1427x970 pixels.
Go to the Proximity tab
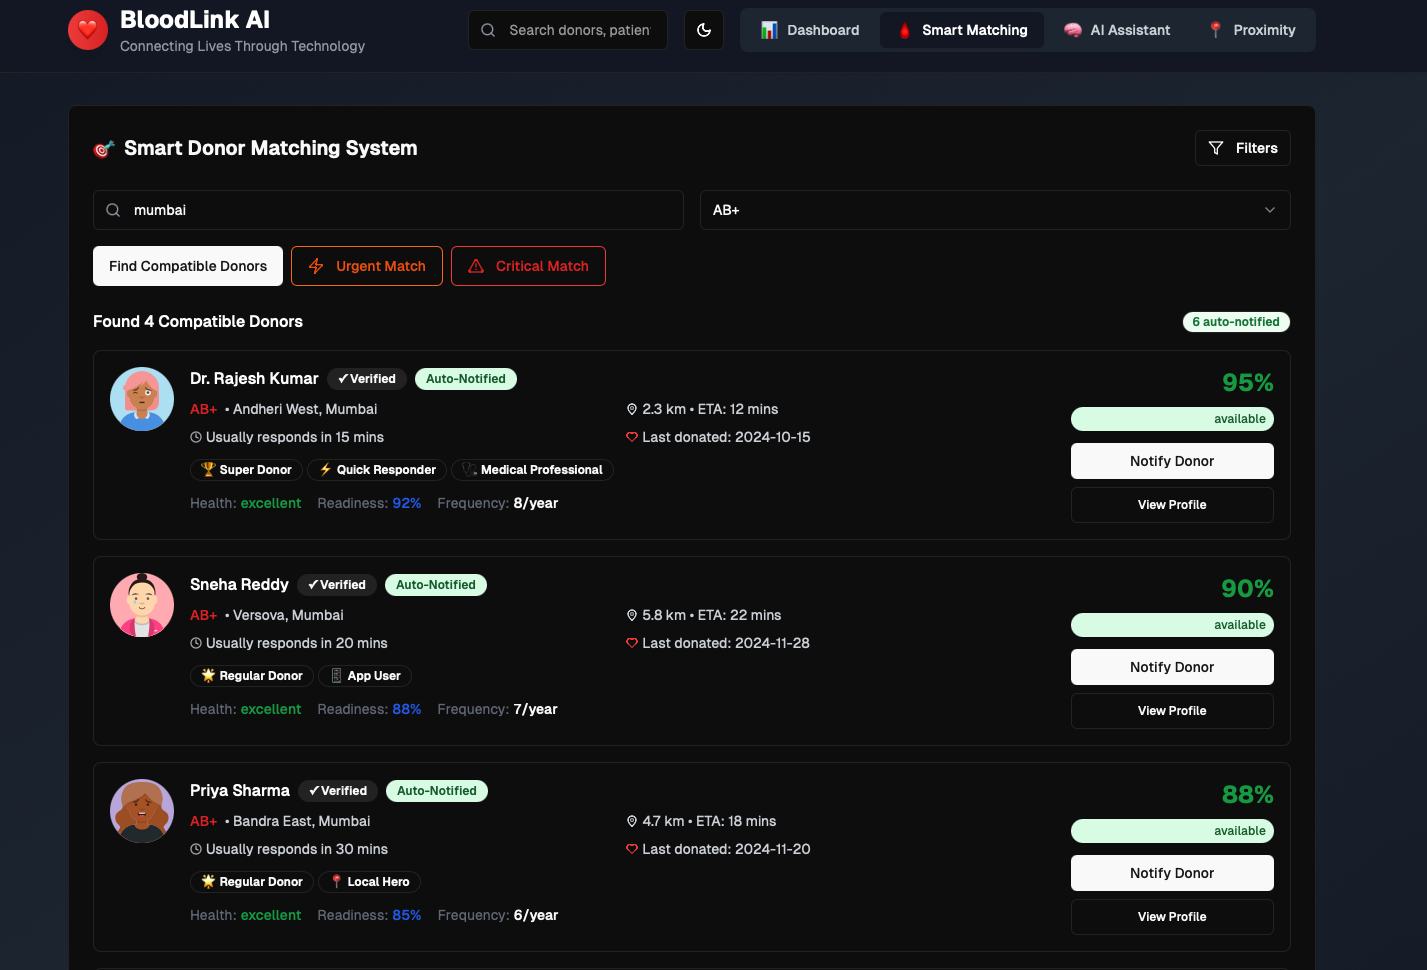pyautogui.click(x=1251, y=30)
